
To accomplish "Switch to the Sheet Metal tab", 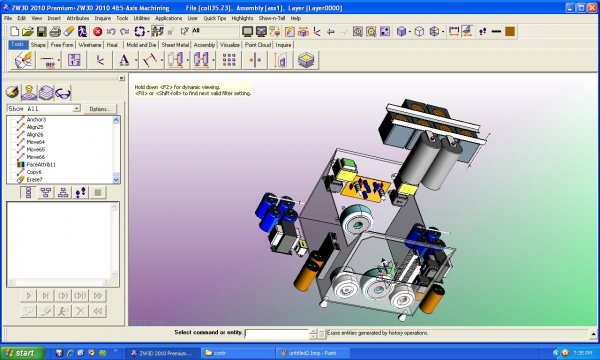I will click(x=175, y=45).
